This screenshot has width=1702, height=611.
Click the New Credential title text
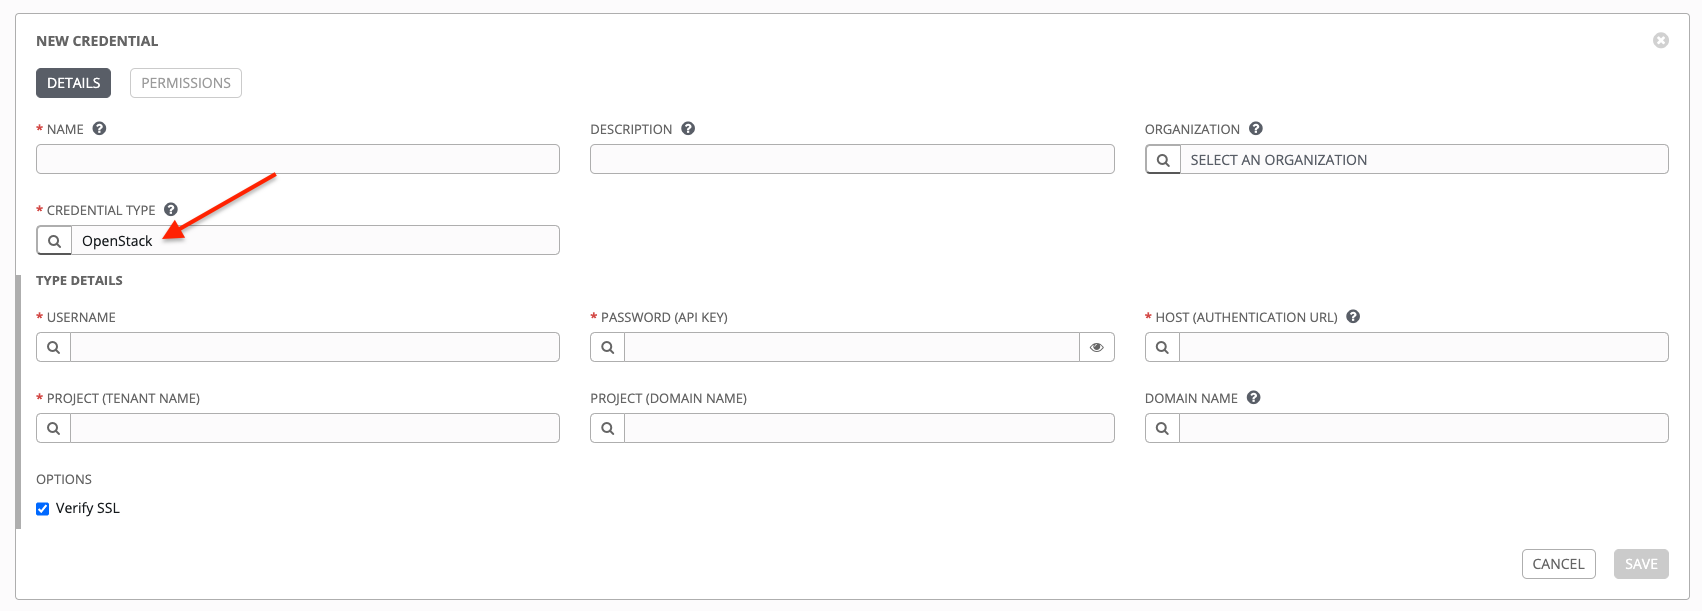[97, 41]
